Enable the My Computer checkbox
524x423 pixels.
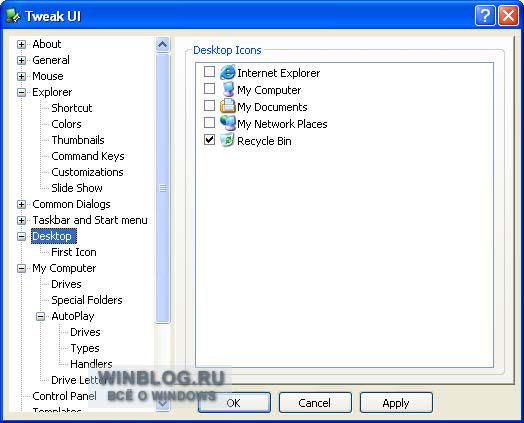[x=210, y=89]
